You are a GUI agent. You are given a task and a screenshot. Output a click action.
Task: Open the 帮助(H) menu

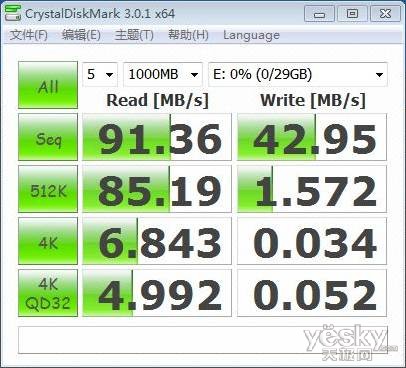click(188, 35)
